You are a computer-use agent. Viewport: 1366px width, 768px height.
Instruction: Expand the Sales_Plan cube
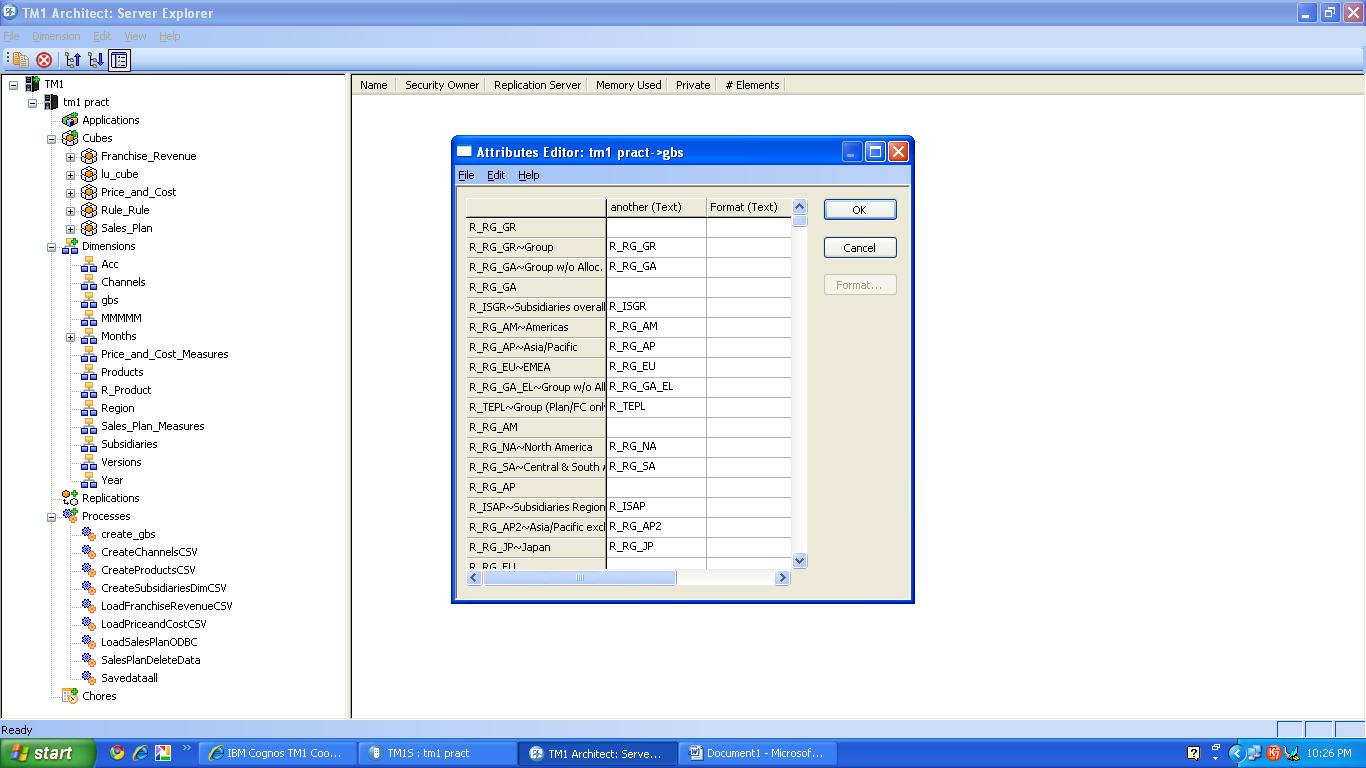pos(71,229)
